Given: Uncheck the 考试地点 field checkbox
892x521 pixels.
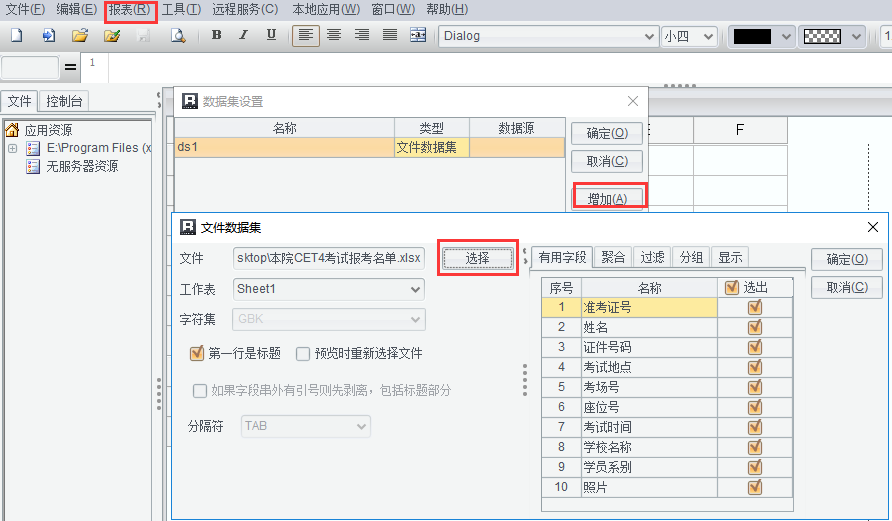Looking at the screenshot, I should [755, 367].
